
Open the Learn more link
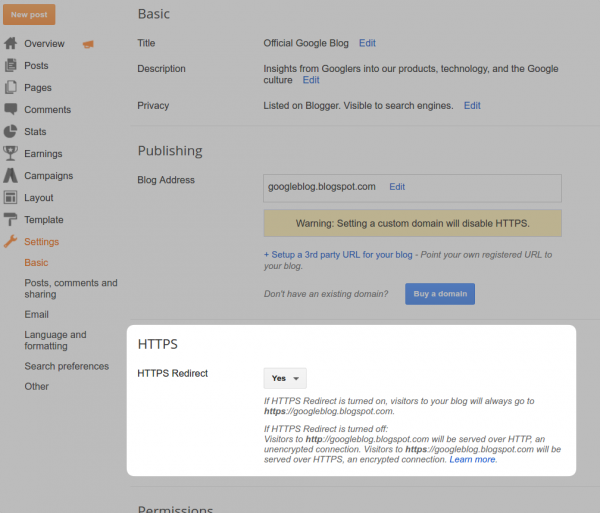[473, 459]
